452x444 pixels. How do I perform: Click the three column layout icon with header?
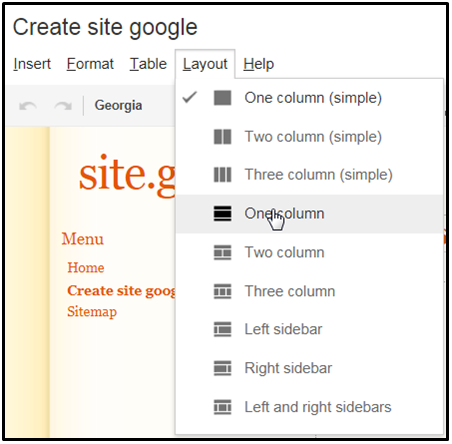222,291
